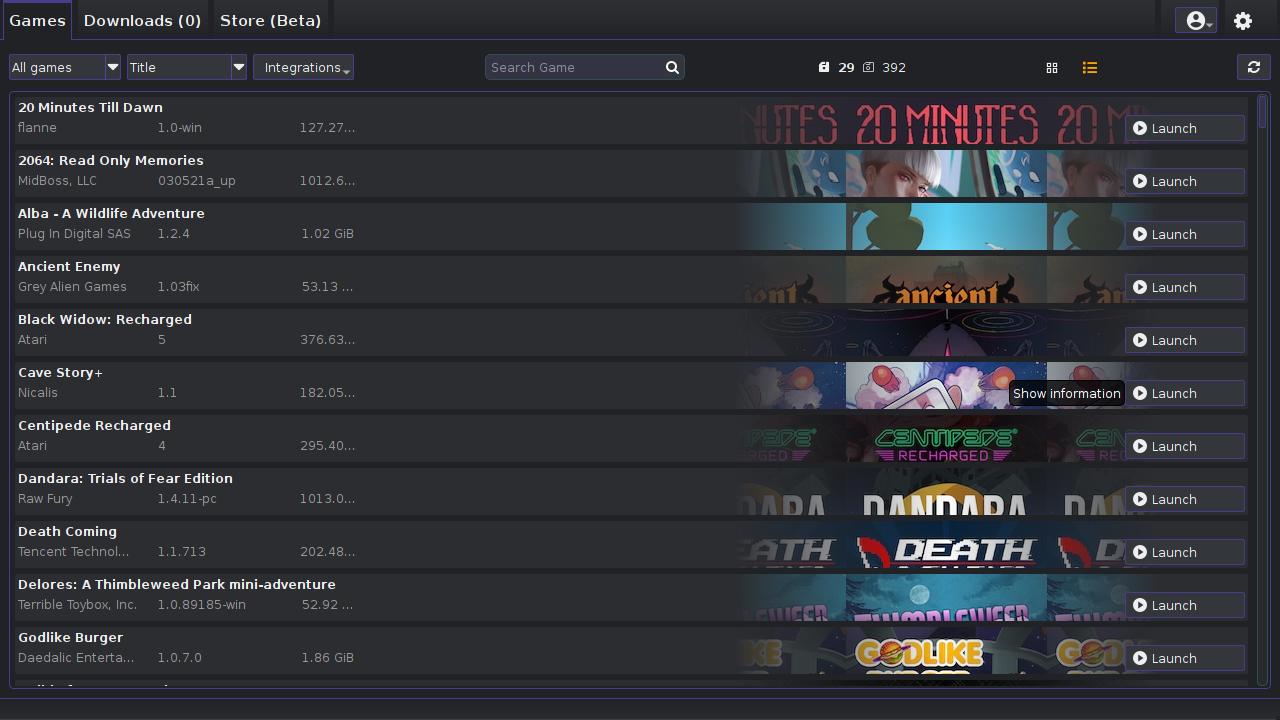
Task: Click the Death Coming banner image
Action: pos(946,544)
